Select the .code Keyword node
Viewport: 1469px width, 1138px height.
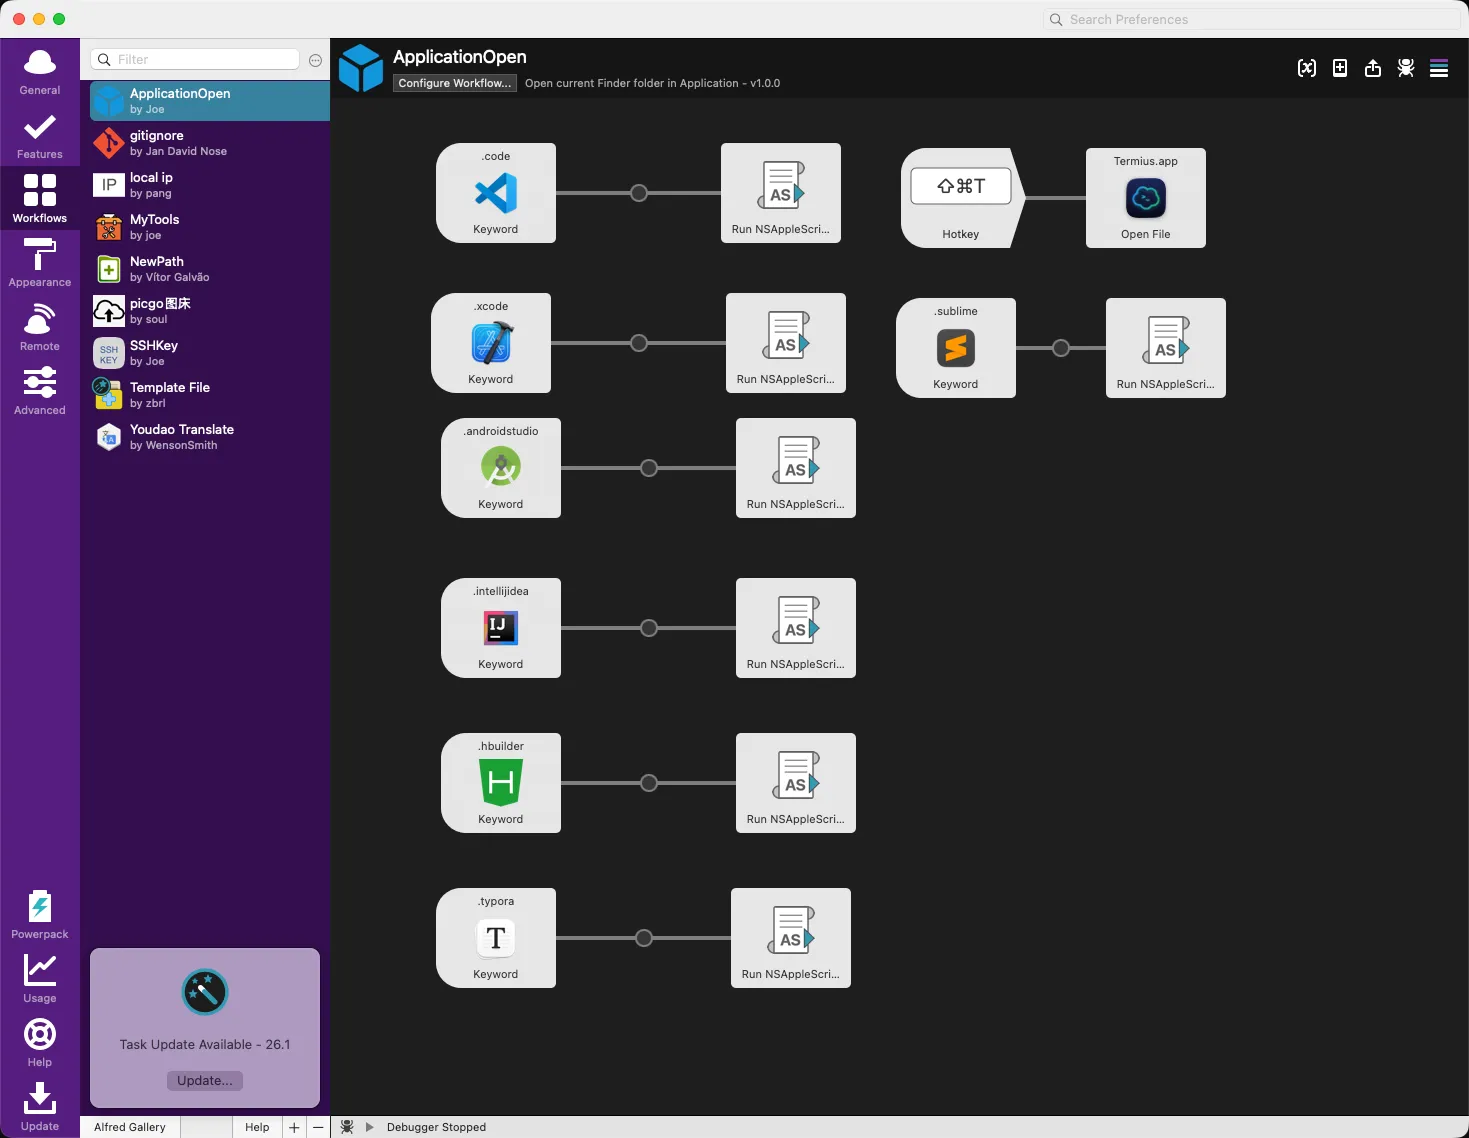496,193
